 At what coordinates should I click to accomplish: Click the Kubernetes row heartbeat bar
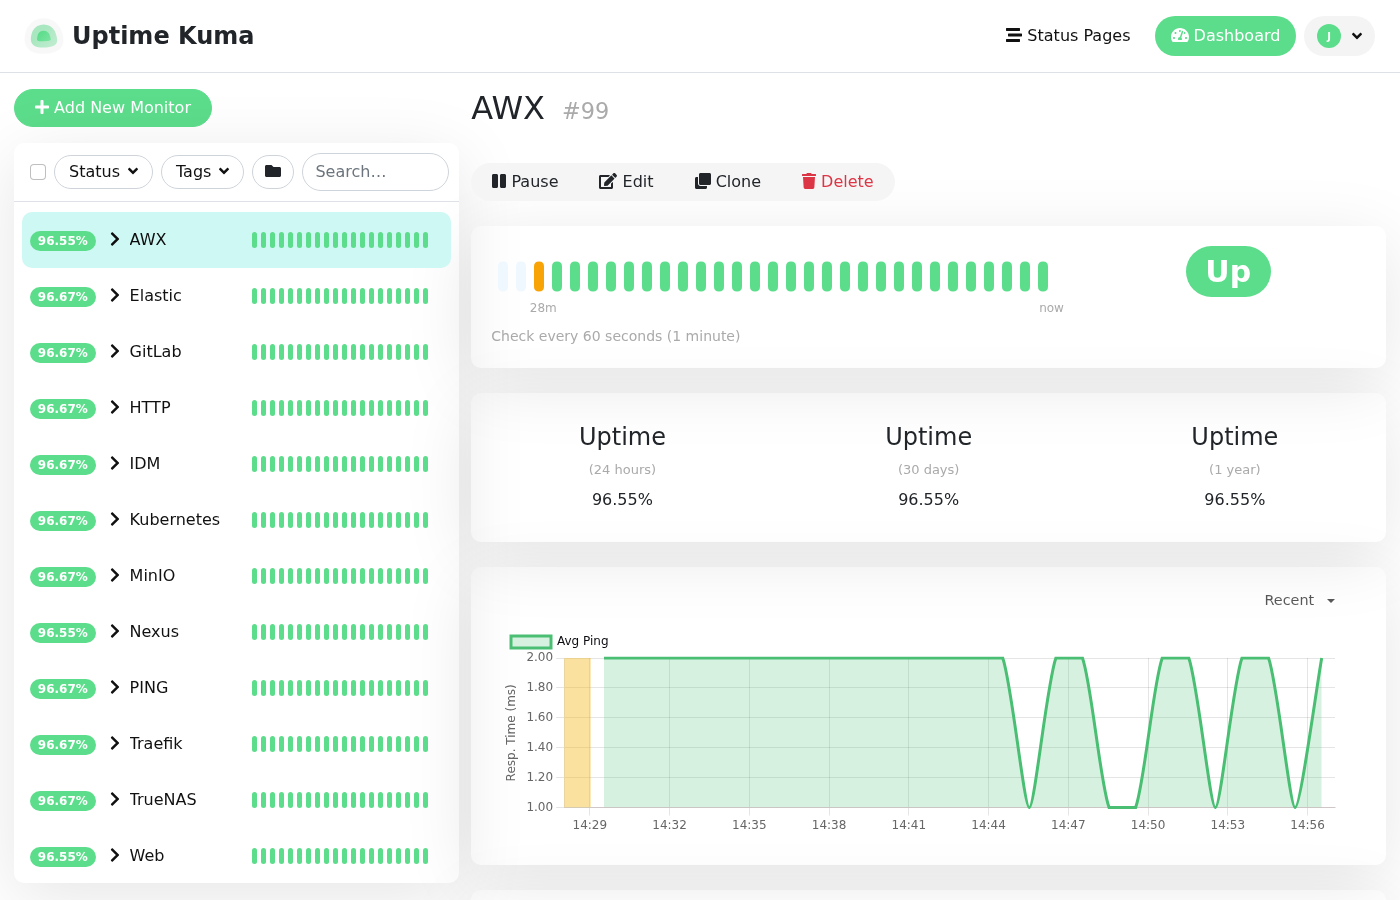point(340,520)
